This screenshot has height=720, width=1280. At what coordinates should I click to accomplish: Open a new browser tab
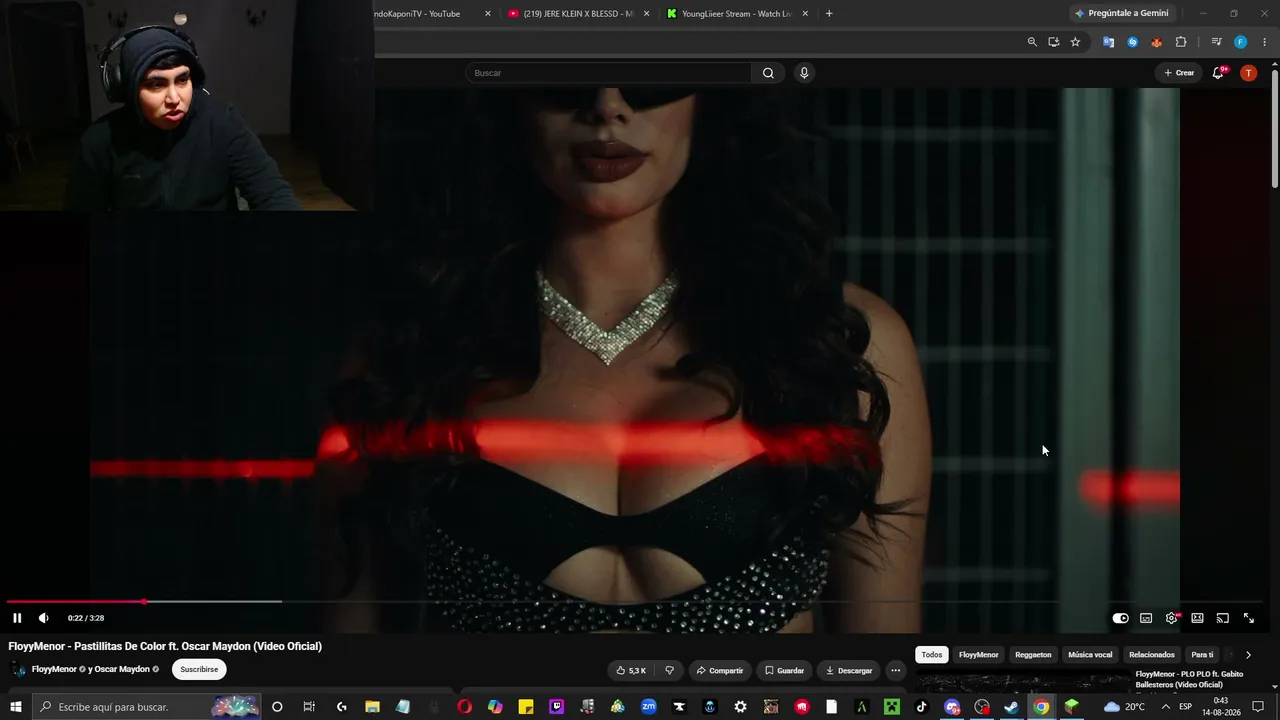[x=829, y=14]
